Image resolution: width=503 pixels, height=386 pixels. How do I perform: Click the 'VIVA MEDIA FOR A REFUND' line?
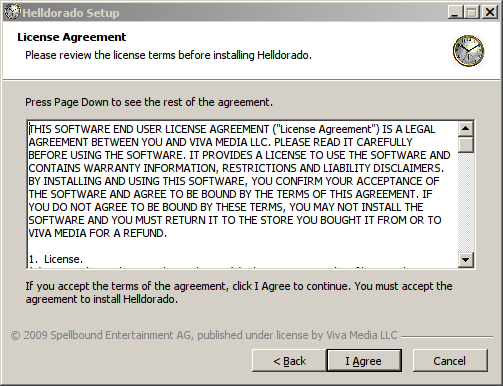tap(97, 233)
